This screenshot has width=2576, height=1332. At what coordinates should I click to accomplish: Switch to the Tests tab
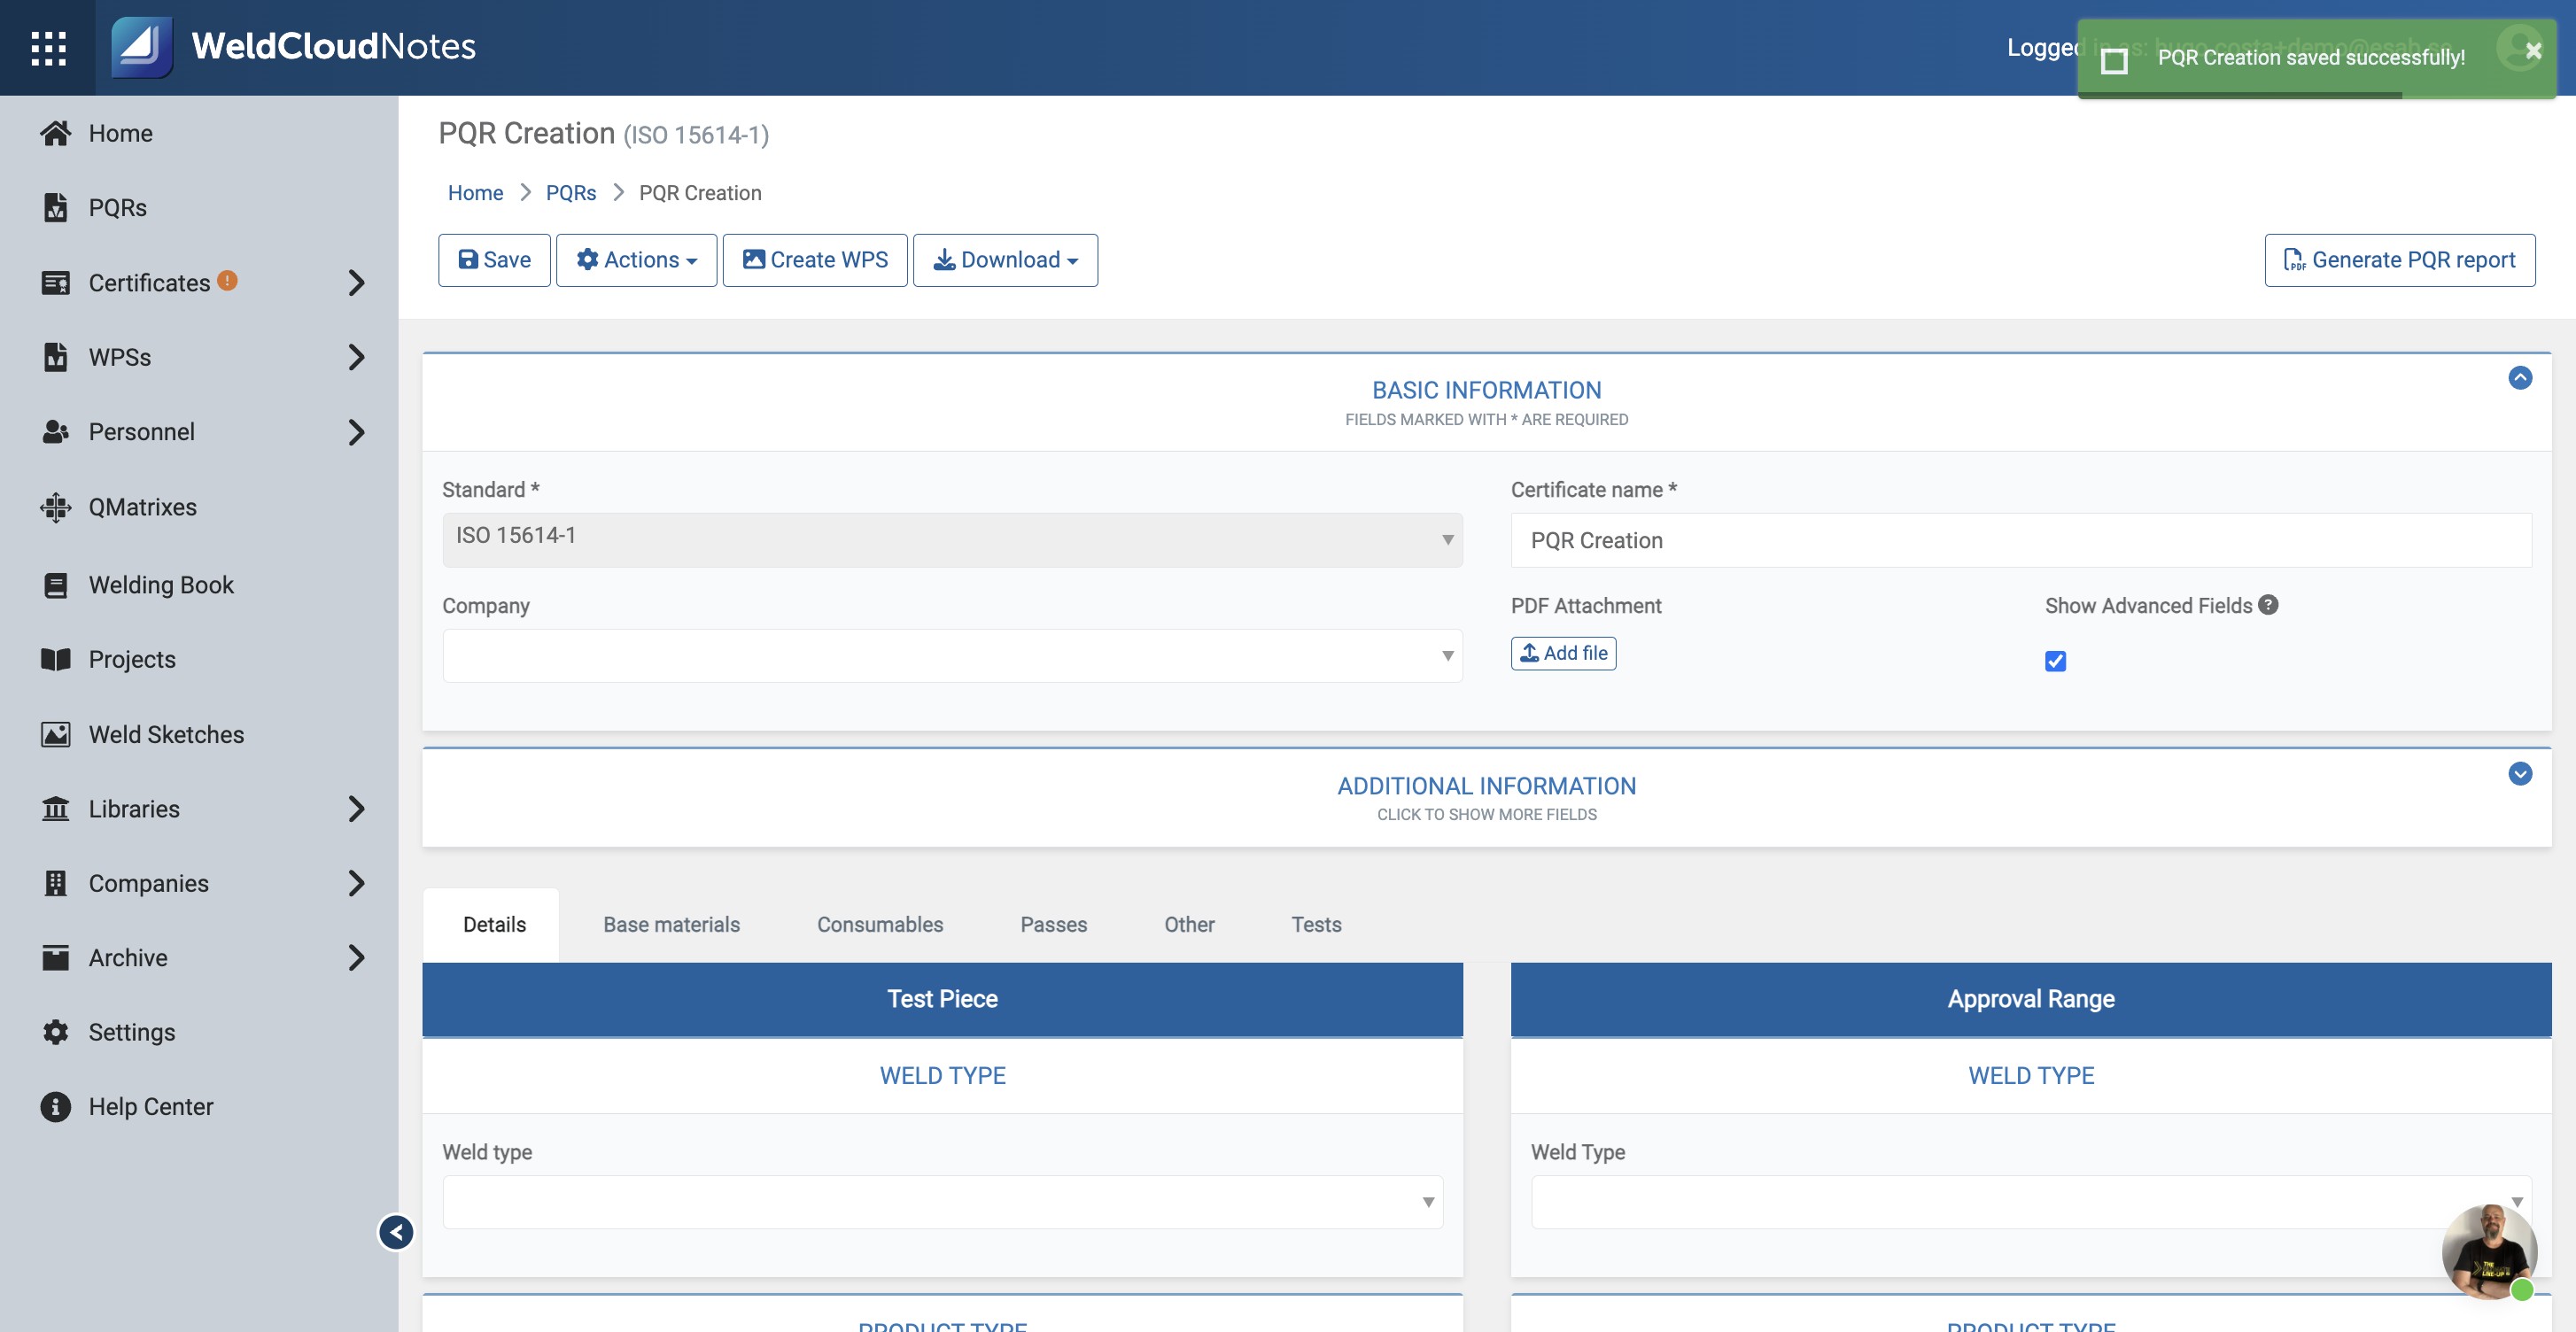[x=1316, y=924]
